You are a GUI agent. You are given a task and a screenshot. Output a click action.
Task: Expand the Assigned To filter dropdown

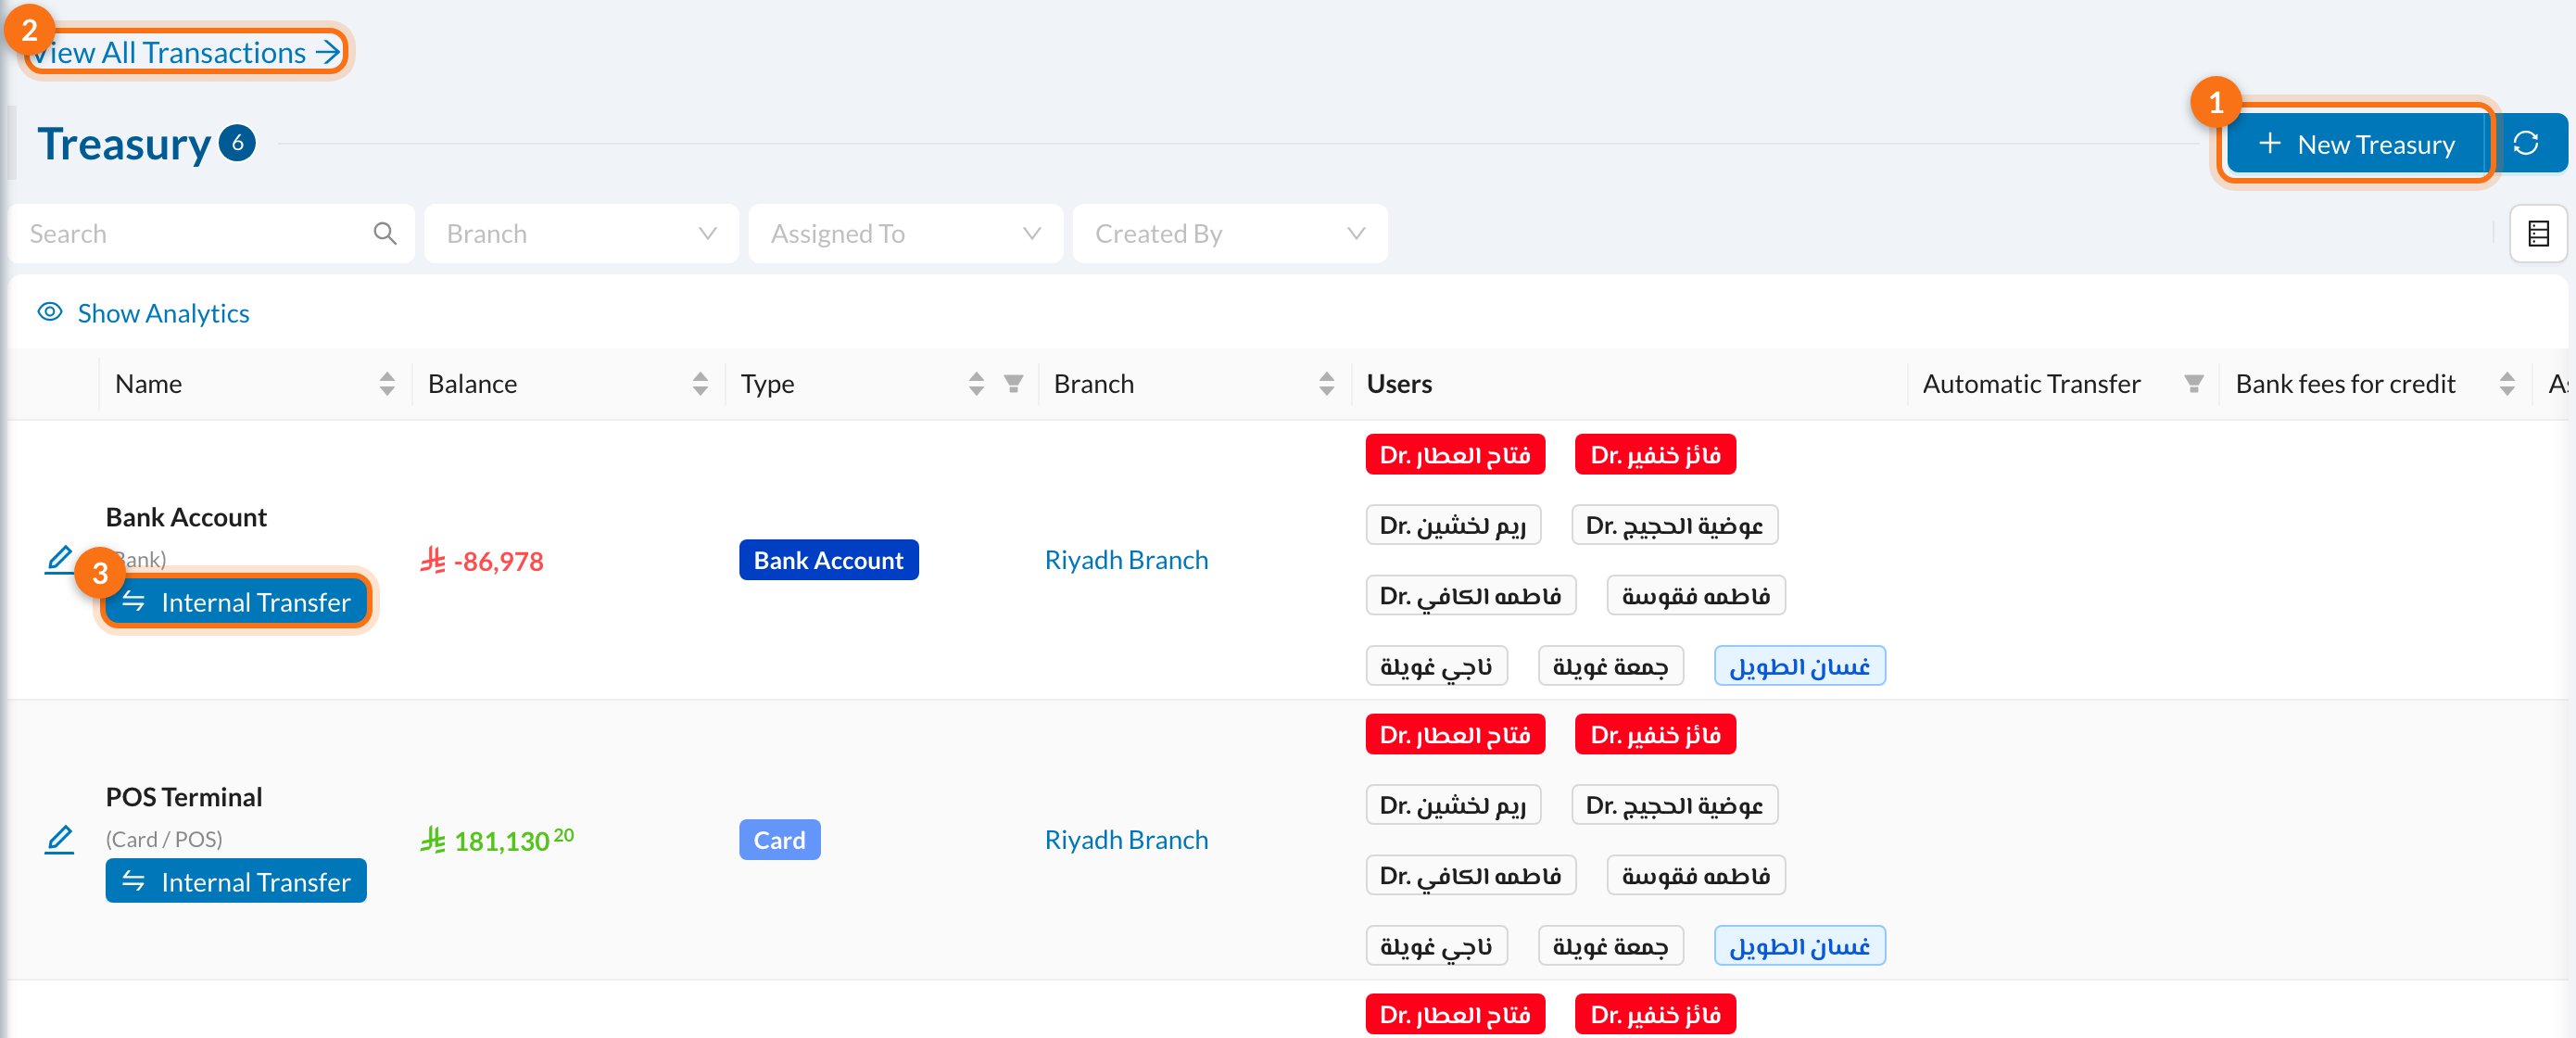(905, 234)
